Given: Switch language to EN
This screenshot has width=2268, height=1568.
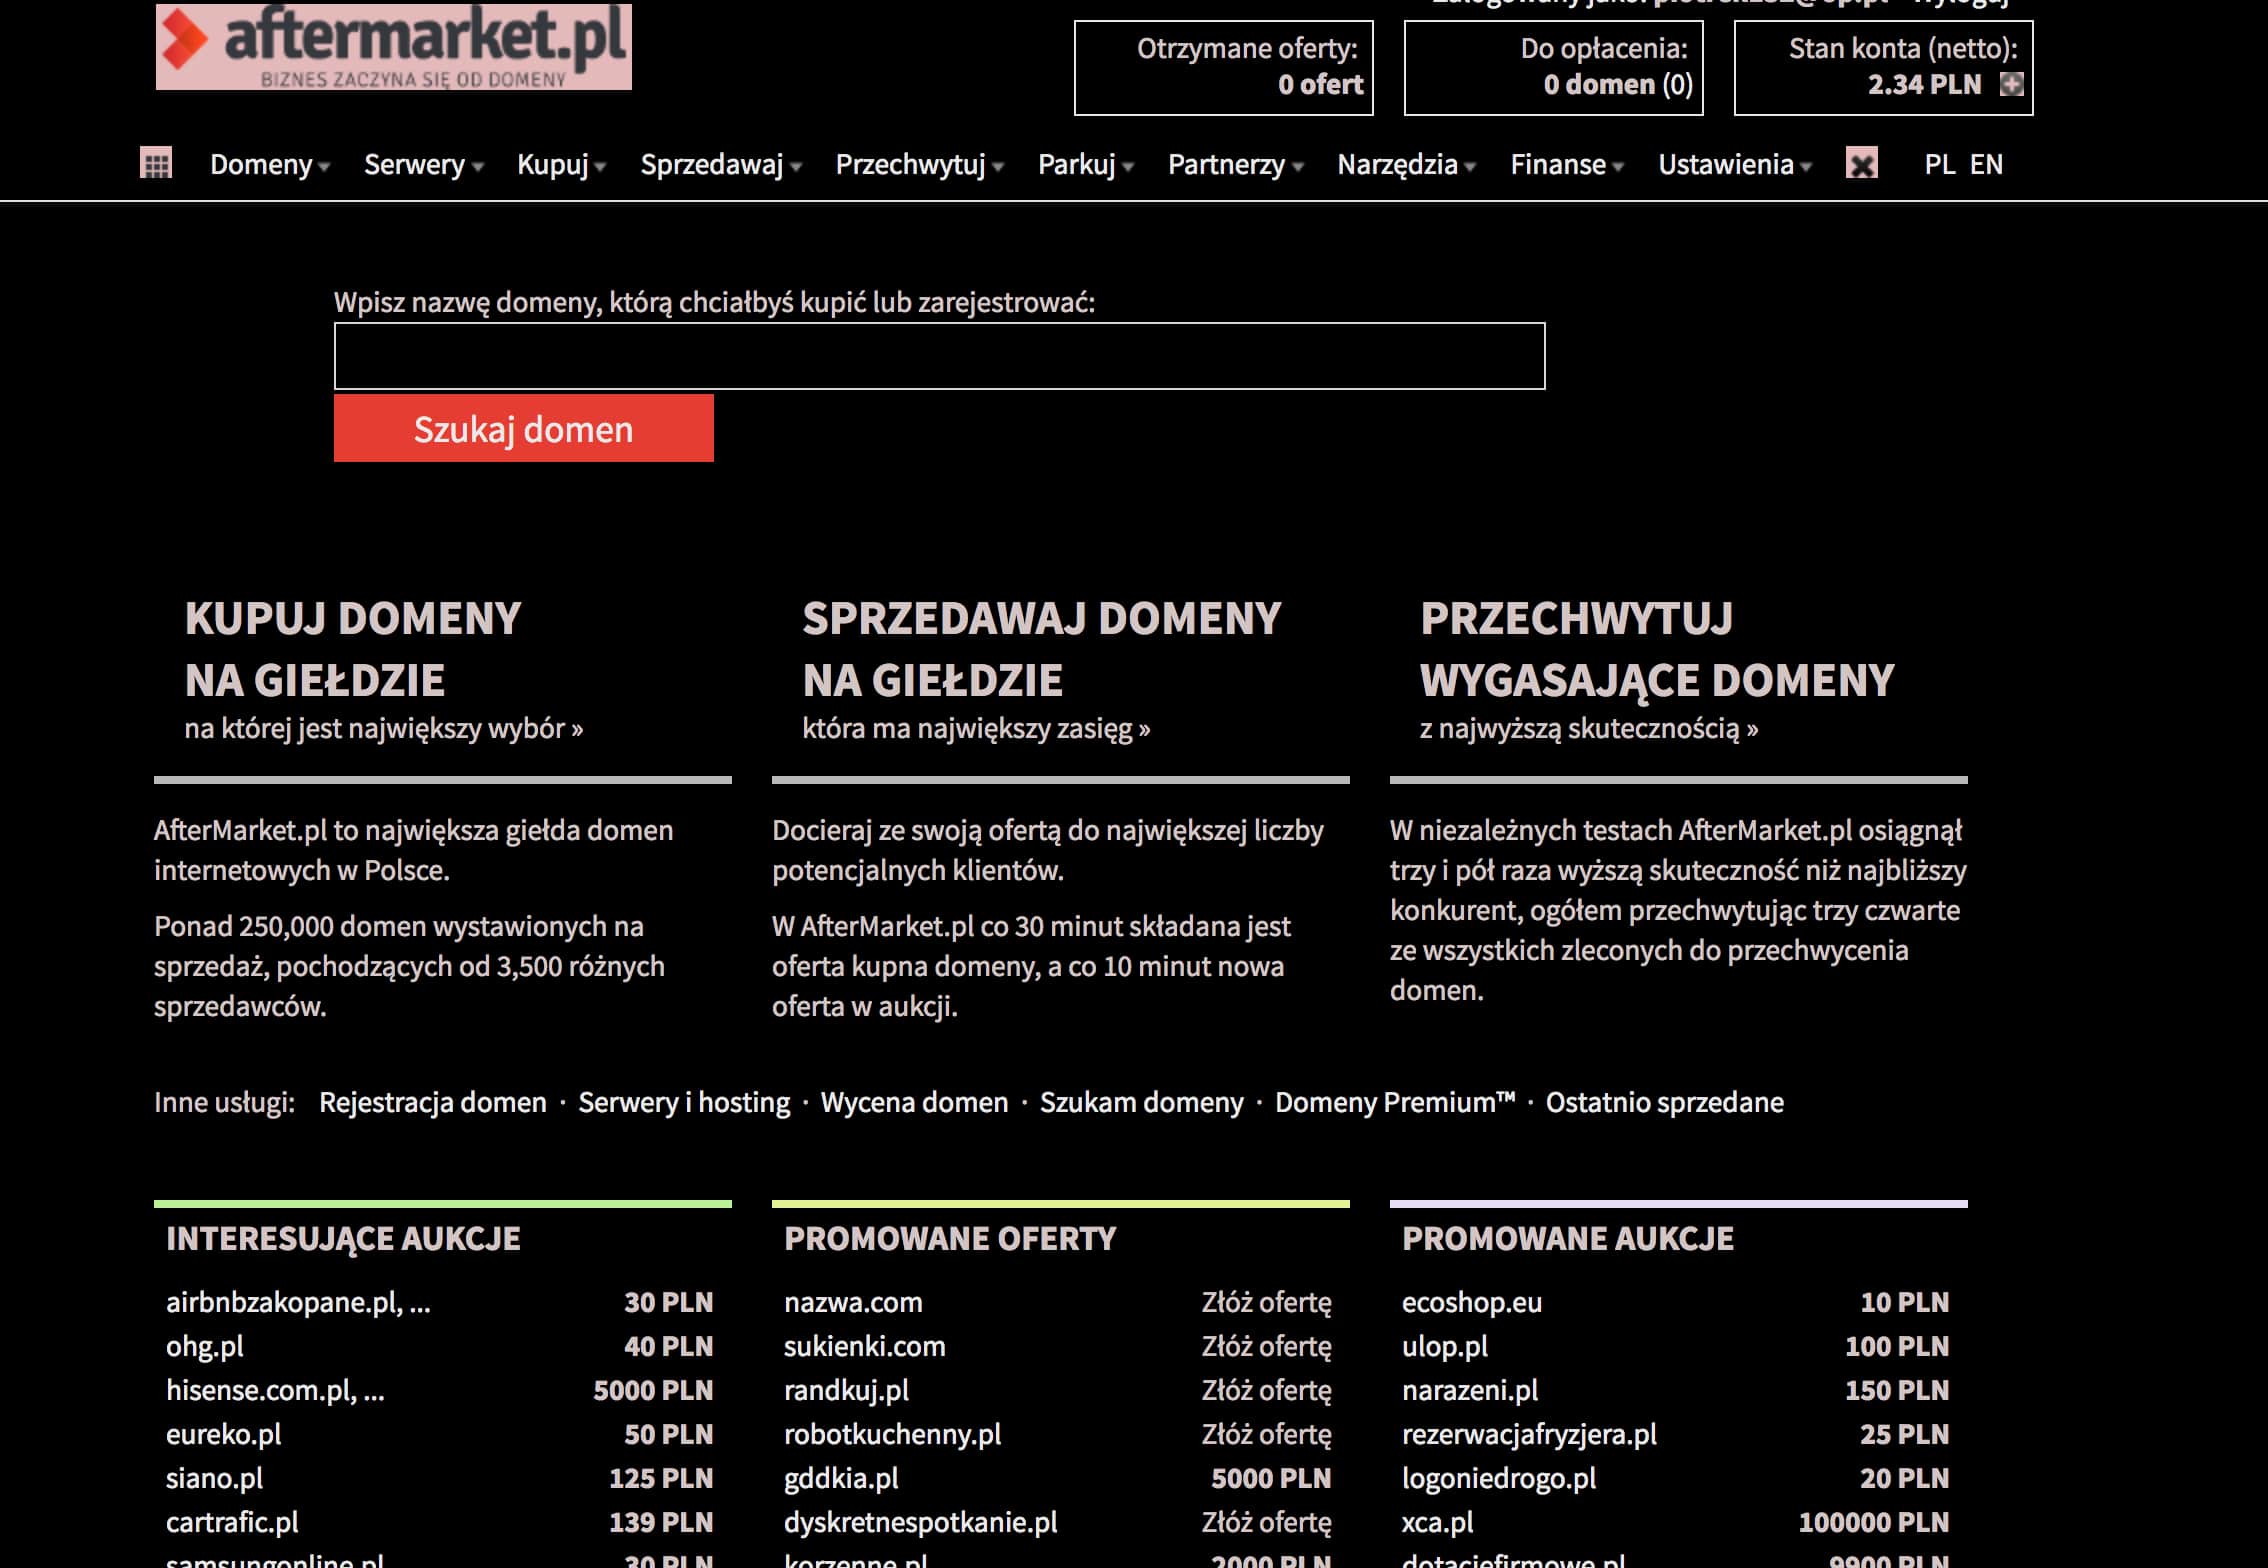Looking at the screenshot, I should click(x=1986, y=164).
